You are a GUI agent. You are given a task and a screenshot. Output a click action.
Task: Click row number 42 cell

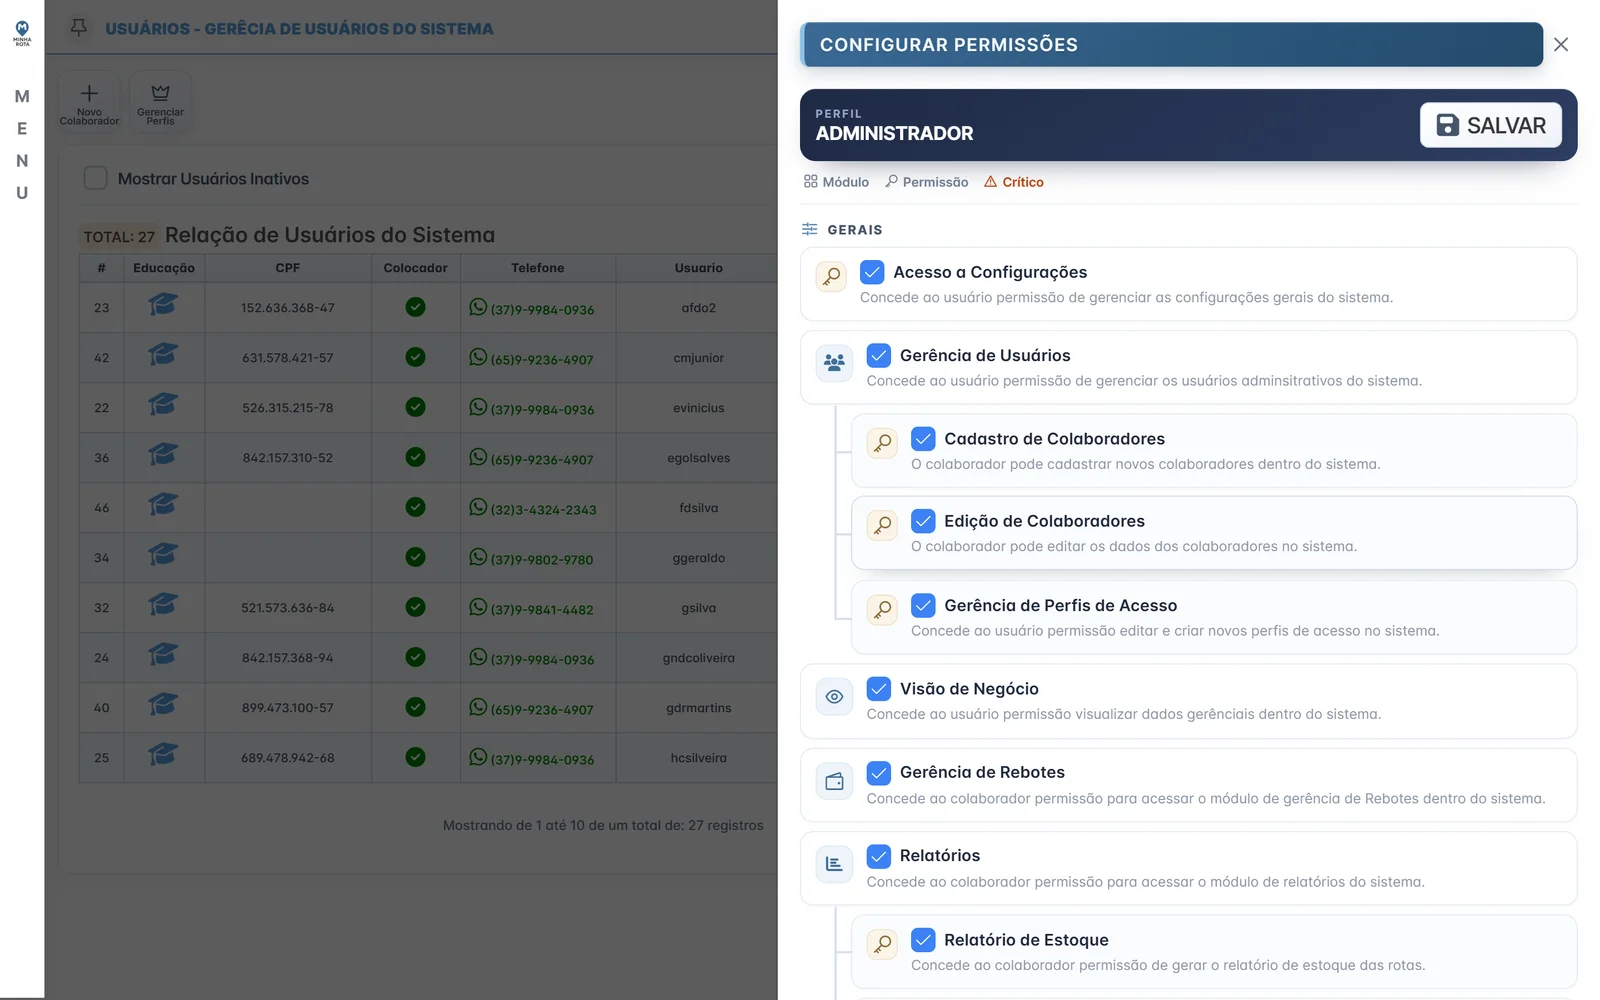click(102, 358)
